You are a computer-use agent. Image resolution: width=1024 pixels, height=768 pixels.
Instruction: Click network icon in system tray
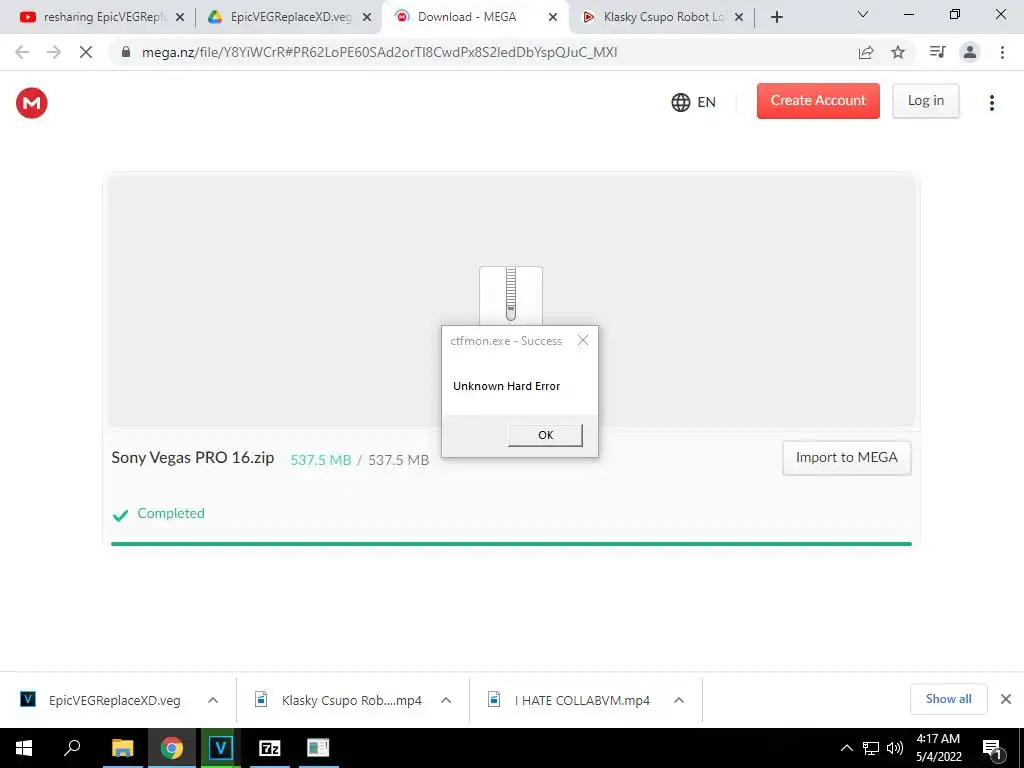pyautogui.click(x=871, y=748)
